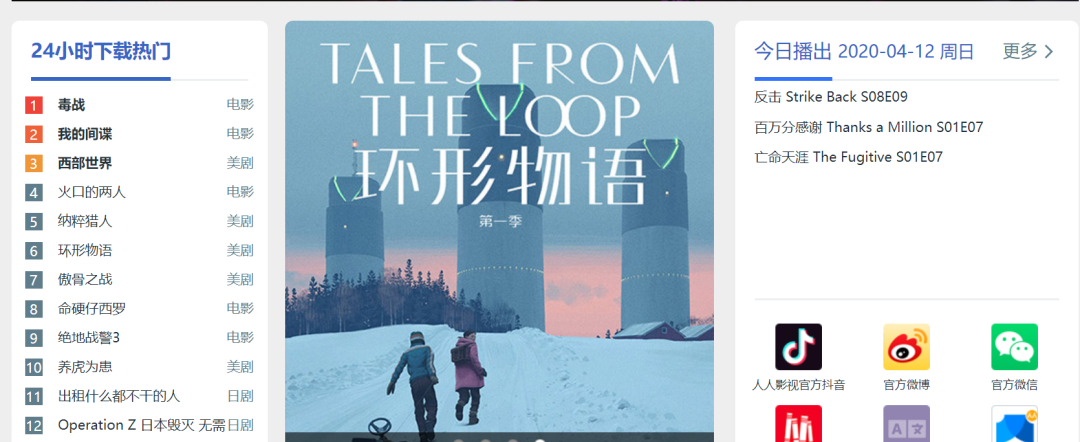Open 毒战 in the hot downloads list
The height and width of the screenshot is (442, 1080).
click(71, 105)
